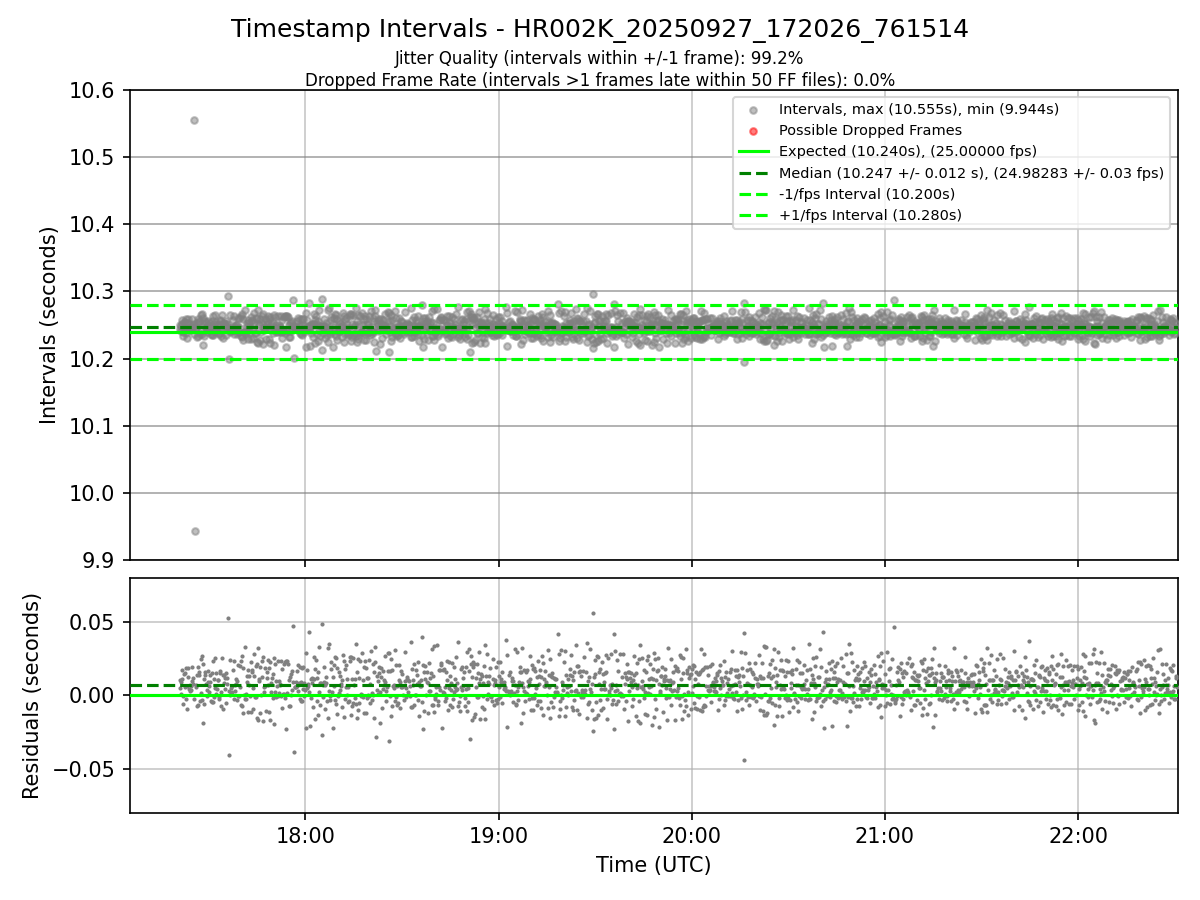Click legend entry Possible Dropped Frames
This screenshot has width=1200, height=900.
click(870, 130)
